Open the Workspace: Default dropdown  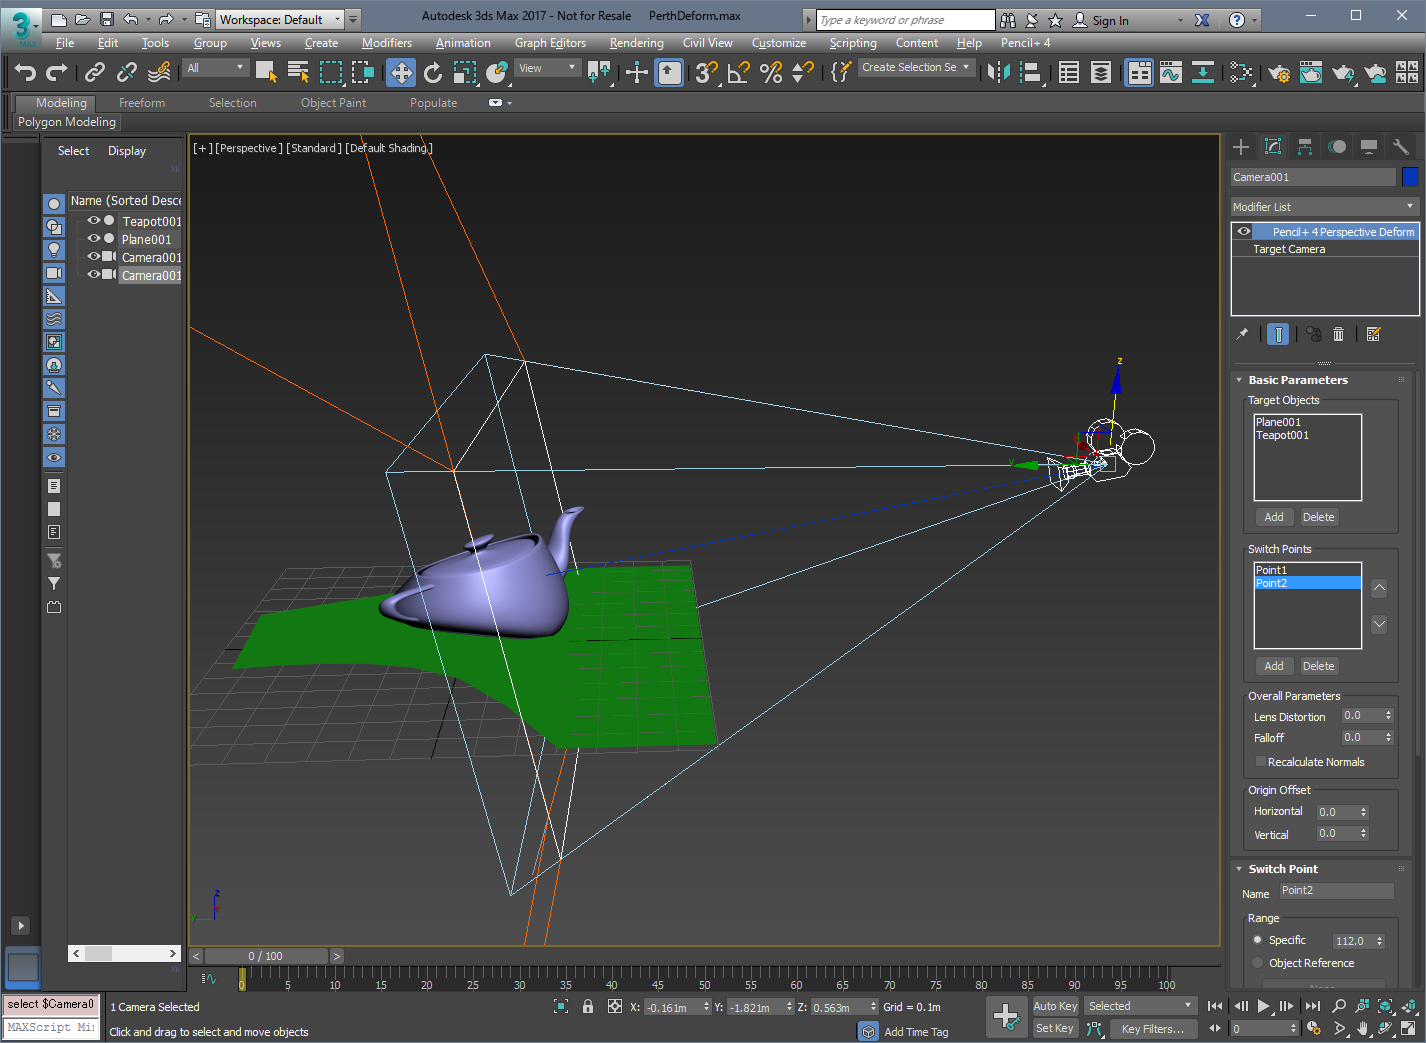click(279, 19)
